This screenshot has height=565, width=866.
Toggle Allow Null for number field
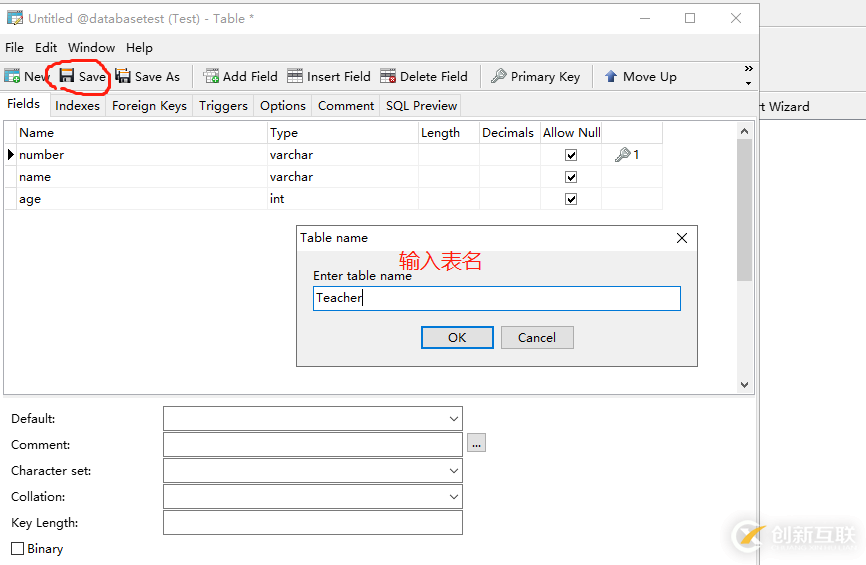pyautogui.click(x=571, y=155)
